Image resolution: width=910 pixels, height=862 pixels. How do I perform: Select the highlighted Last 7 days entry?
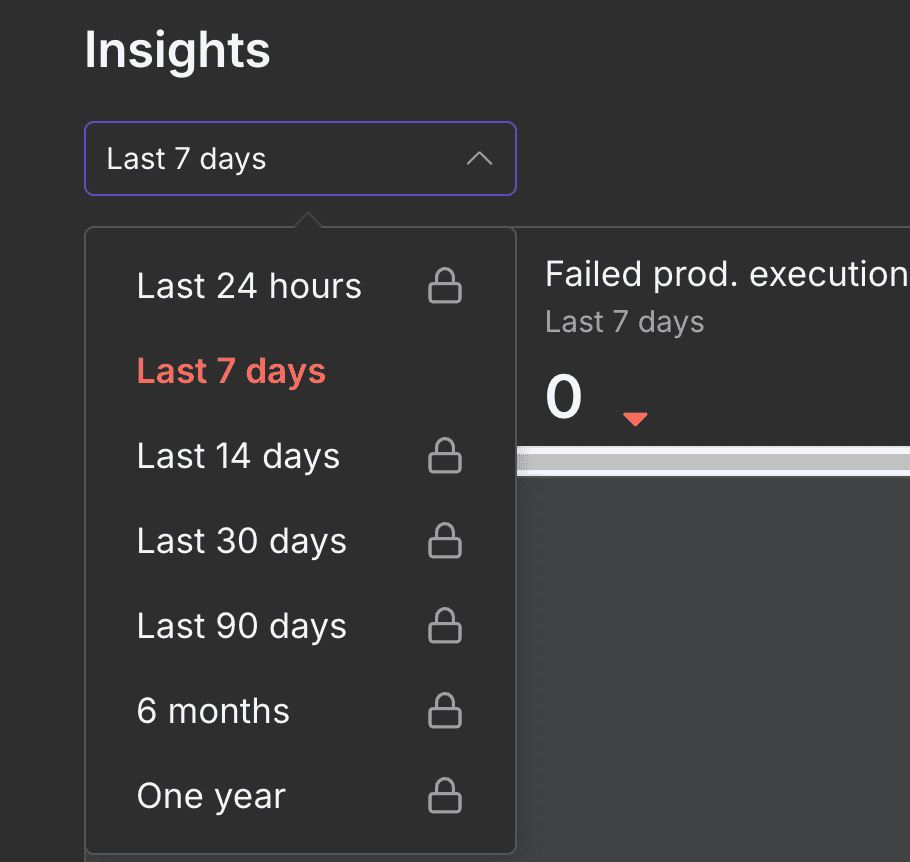pyautogui.click(x=231, y=371)
